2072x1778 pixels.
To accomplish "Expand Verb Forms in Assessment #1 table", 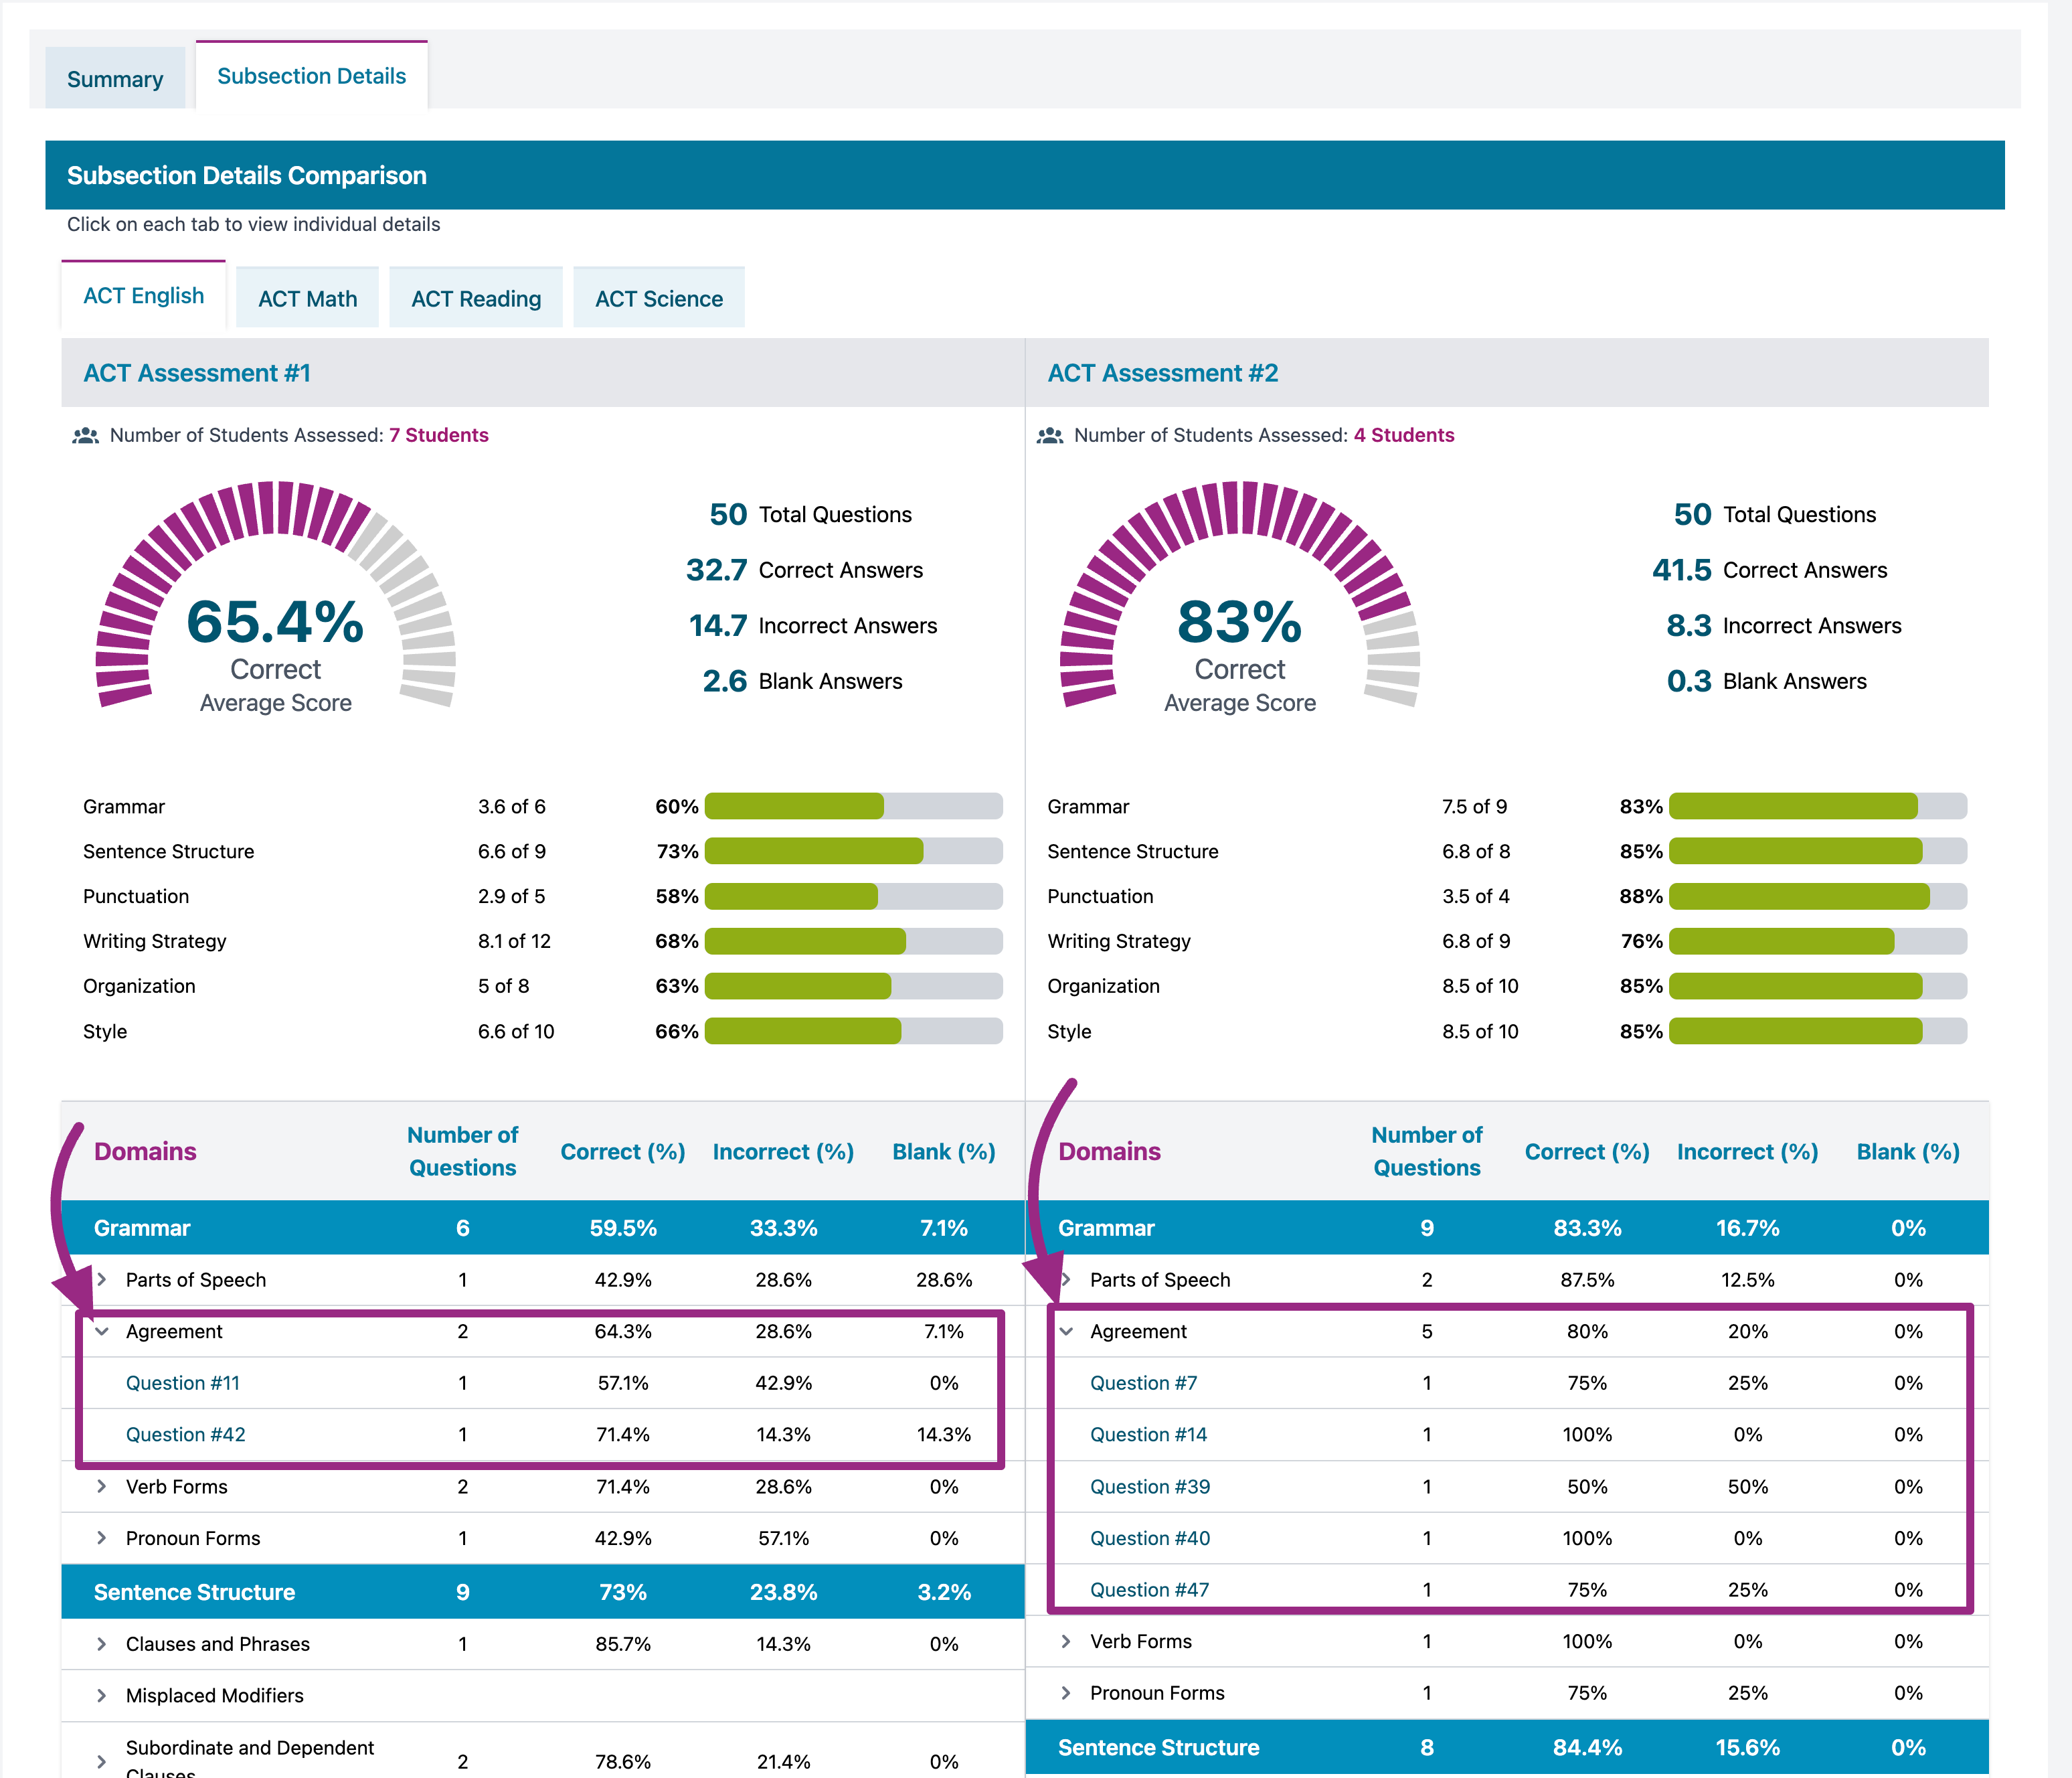I will (102, 1486).
